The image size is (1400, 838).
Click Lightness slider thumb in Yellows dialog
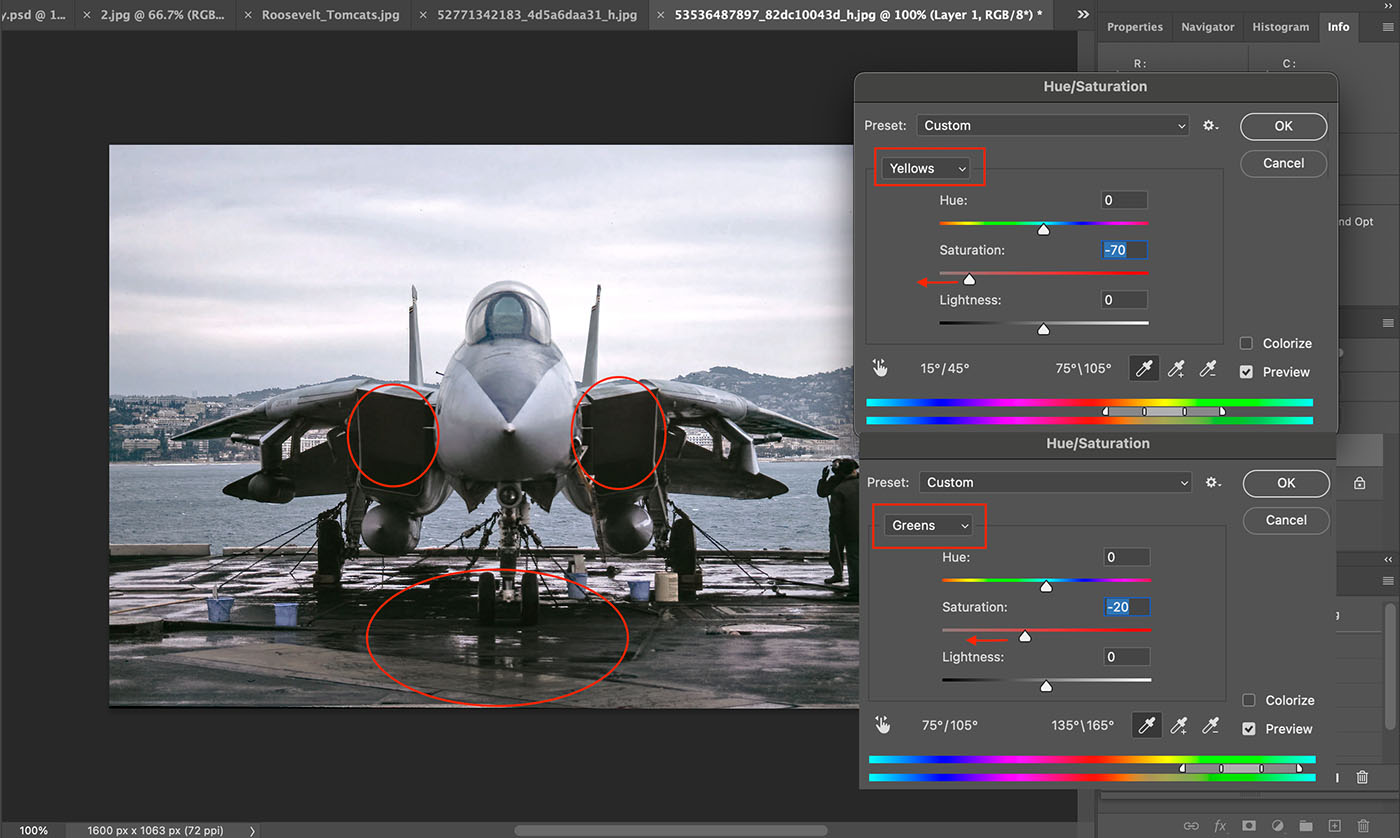pos(1043,329)
